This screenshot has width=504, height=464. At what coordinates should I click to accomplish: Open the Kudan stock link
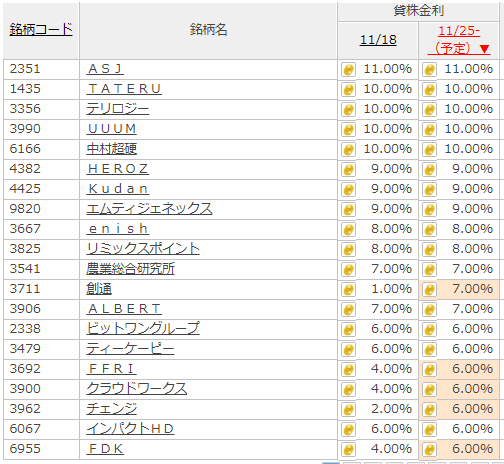[x=118, y=189]
